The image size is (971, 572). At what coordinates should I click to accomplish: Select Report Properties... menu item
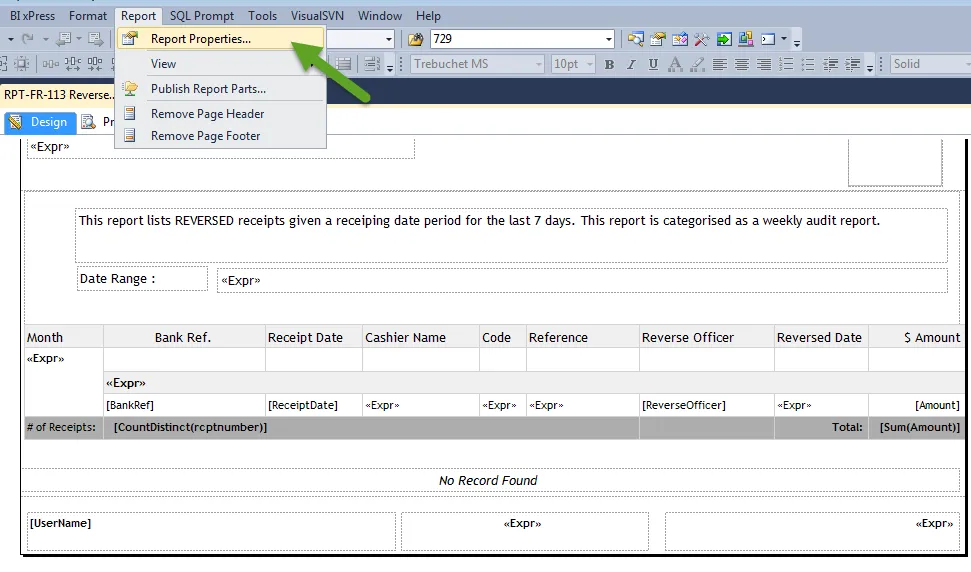point(220,39)
